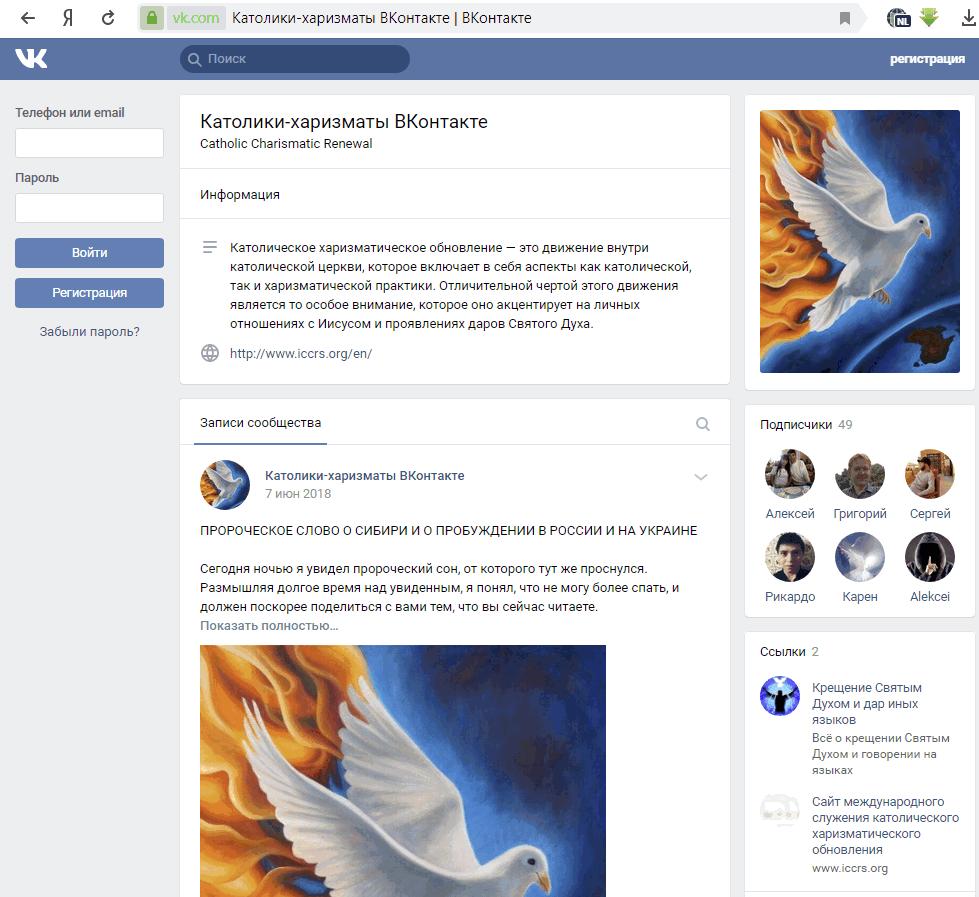
Task: Open browser downloads via the download icon
Action: [968, 18]
